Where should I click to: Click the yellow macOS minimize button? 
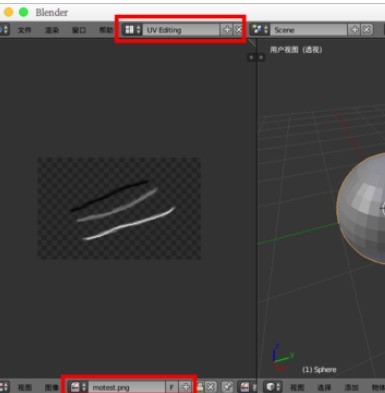tap(8, 12)
